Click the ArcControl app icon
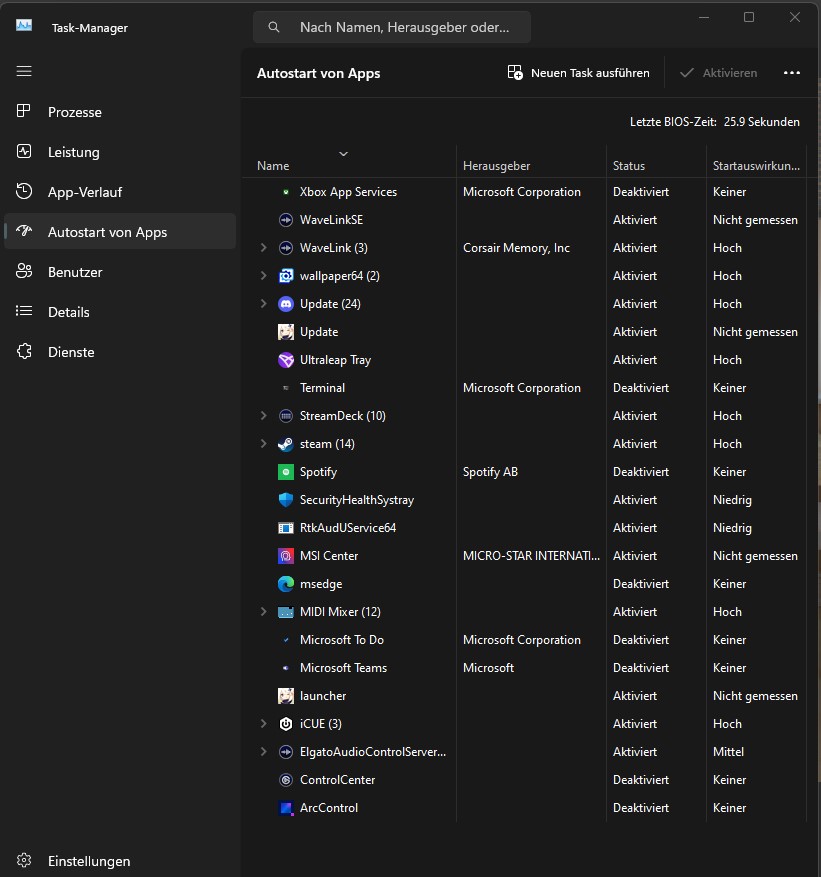 286,808
